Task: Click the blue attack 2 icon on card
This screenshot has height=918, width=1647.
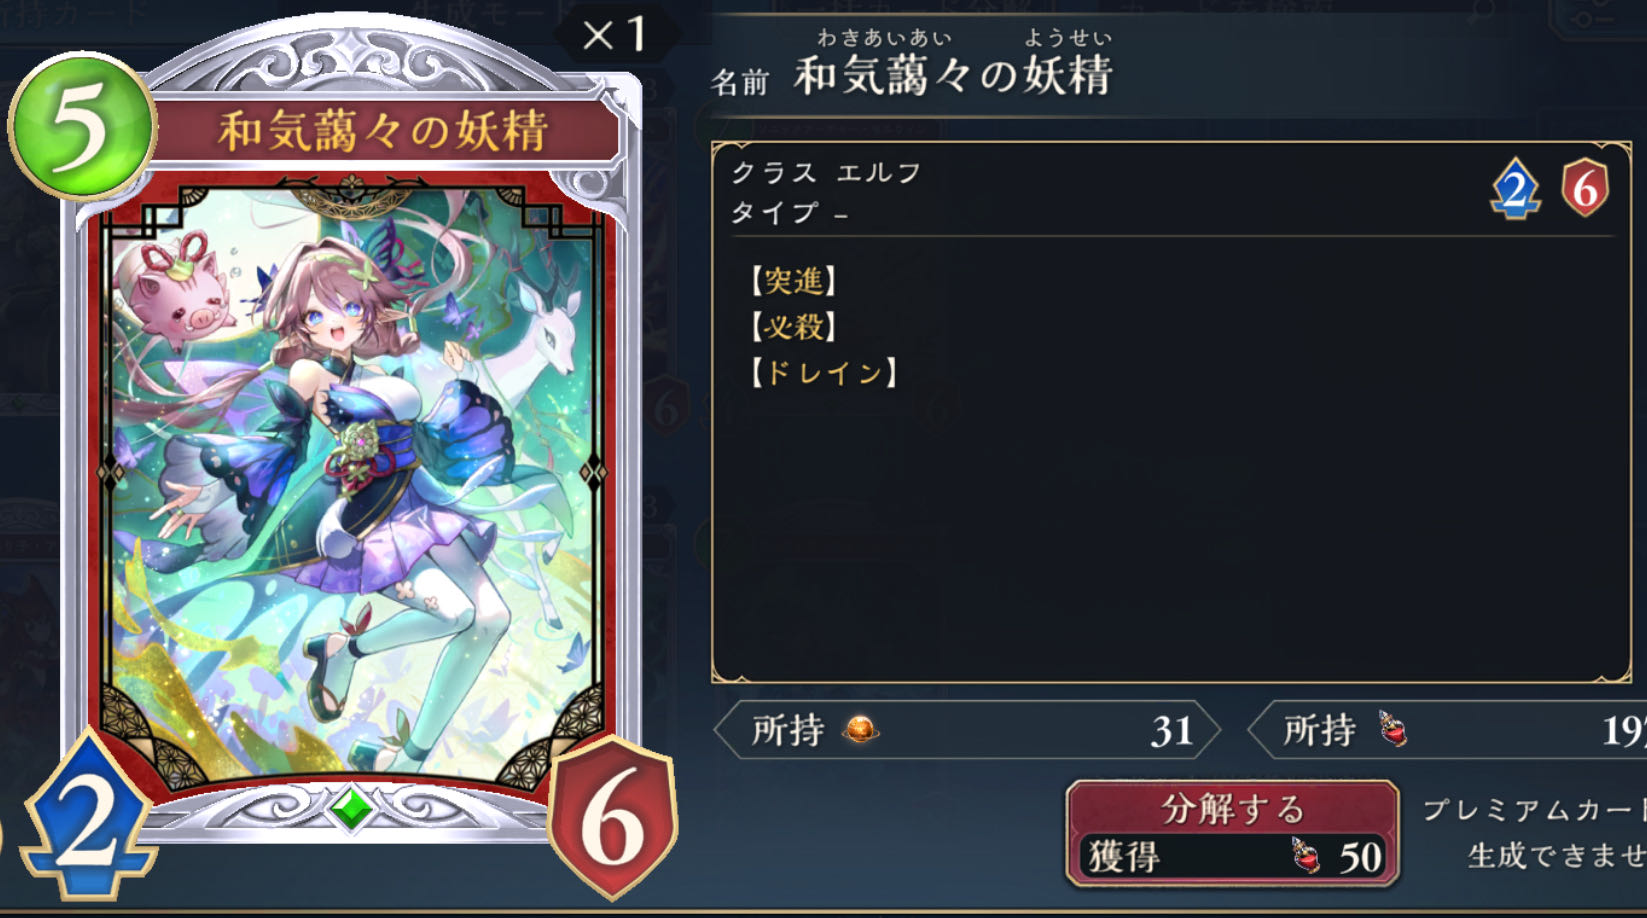Action: pyautogui.click(x=88, y=818)
